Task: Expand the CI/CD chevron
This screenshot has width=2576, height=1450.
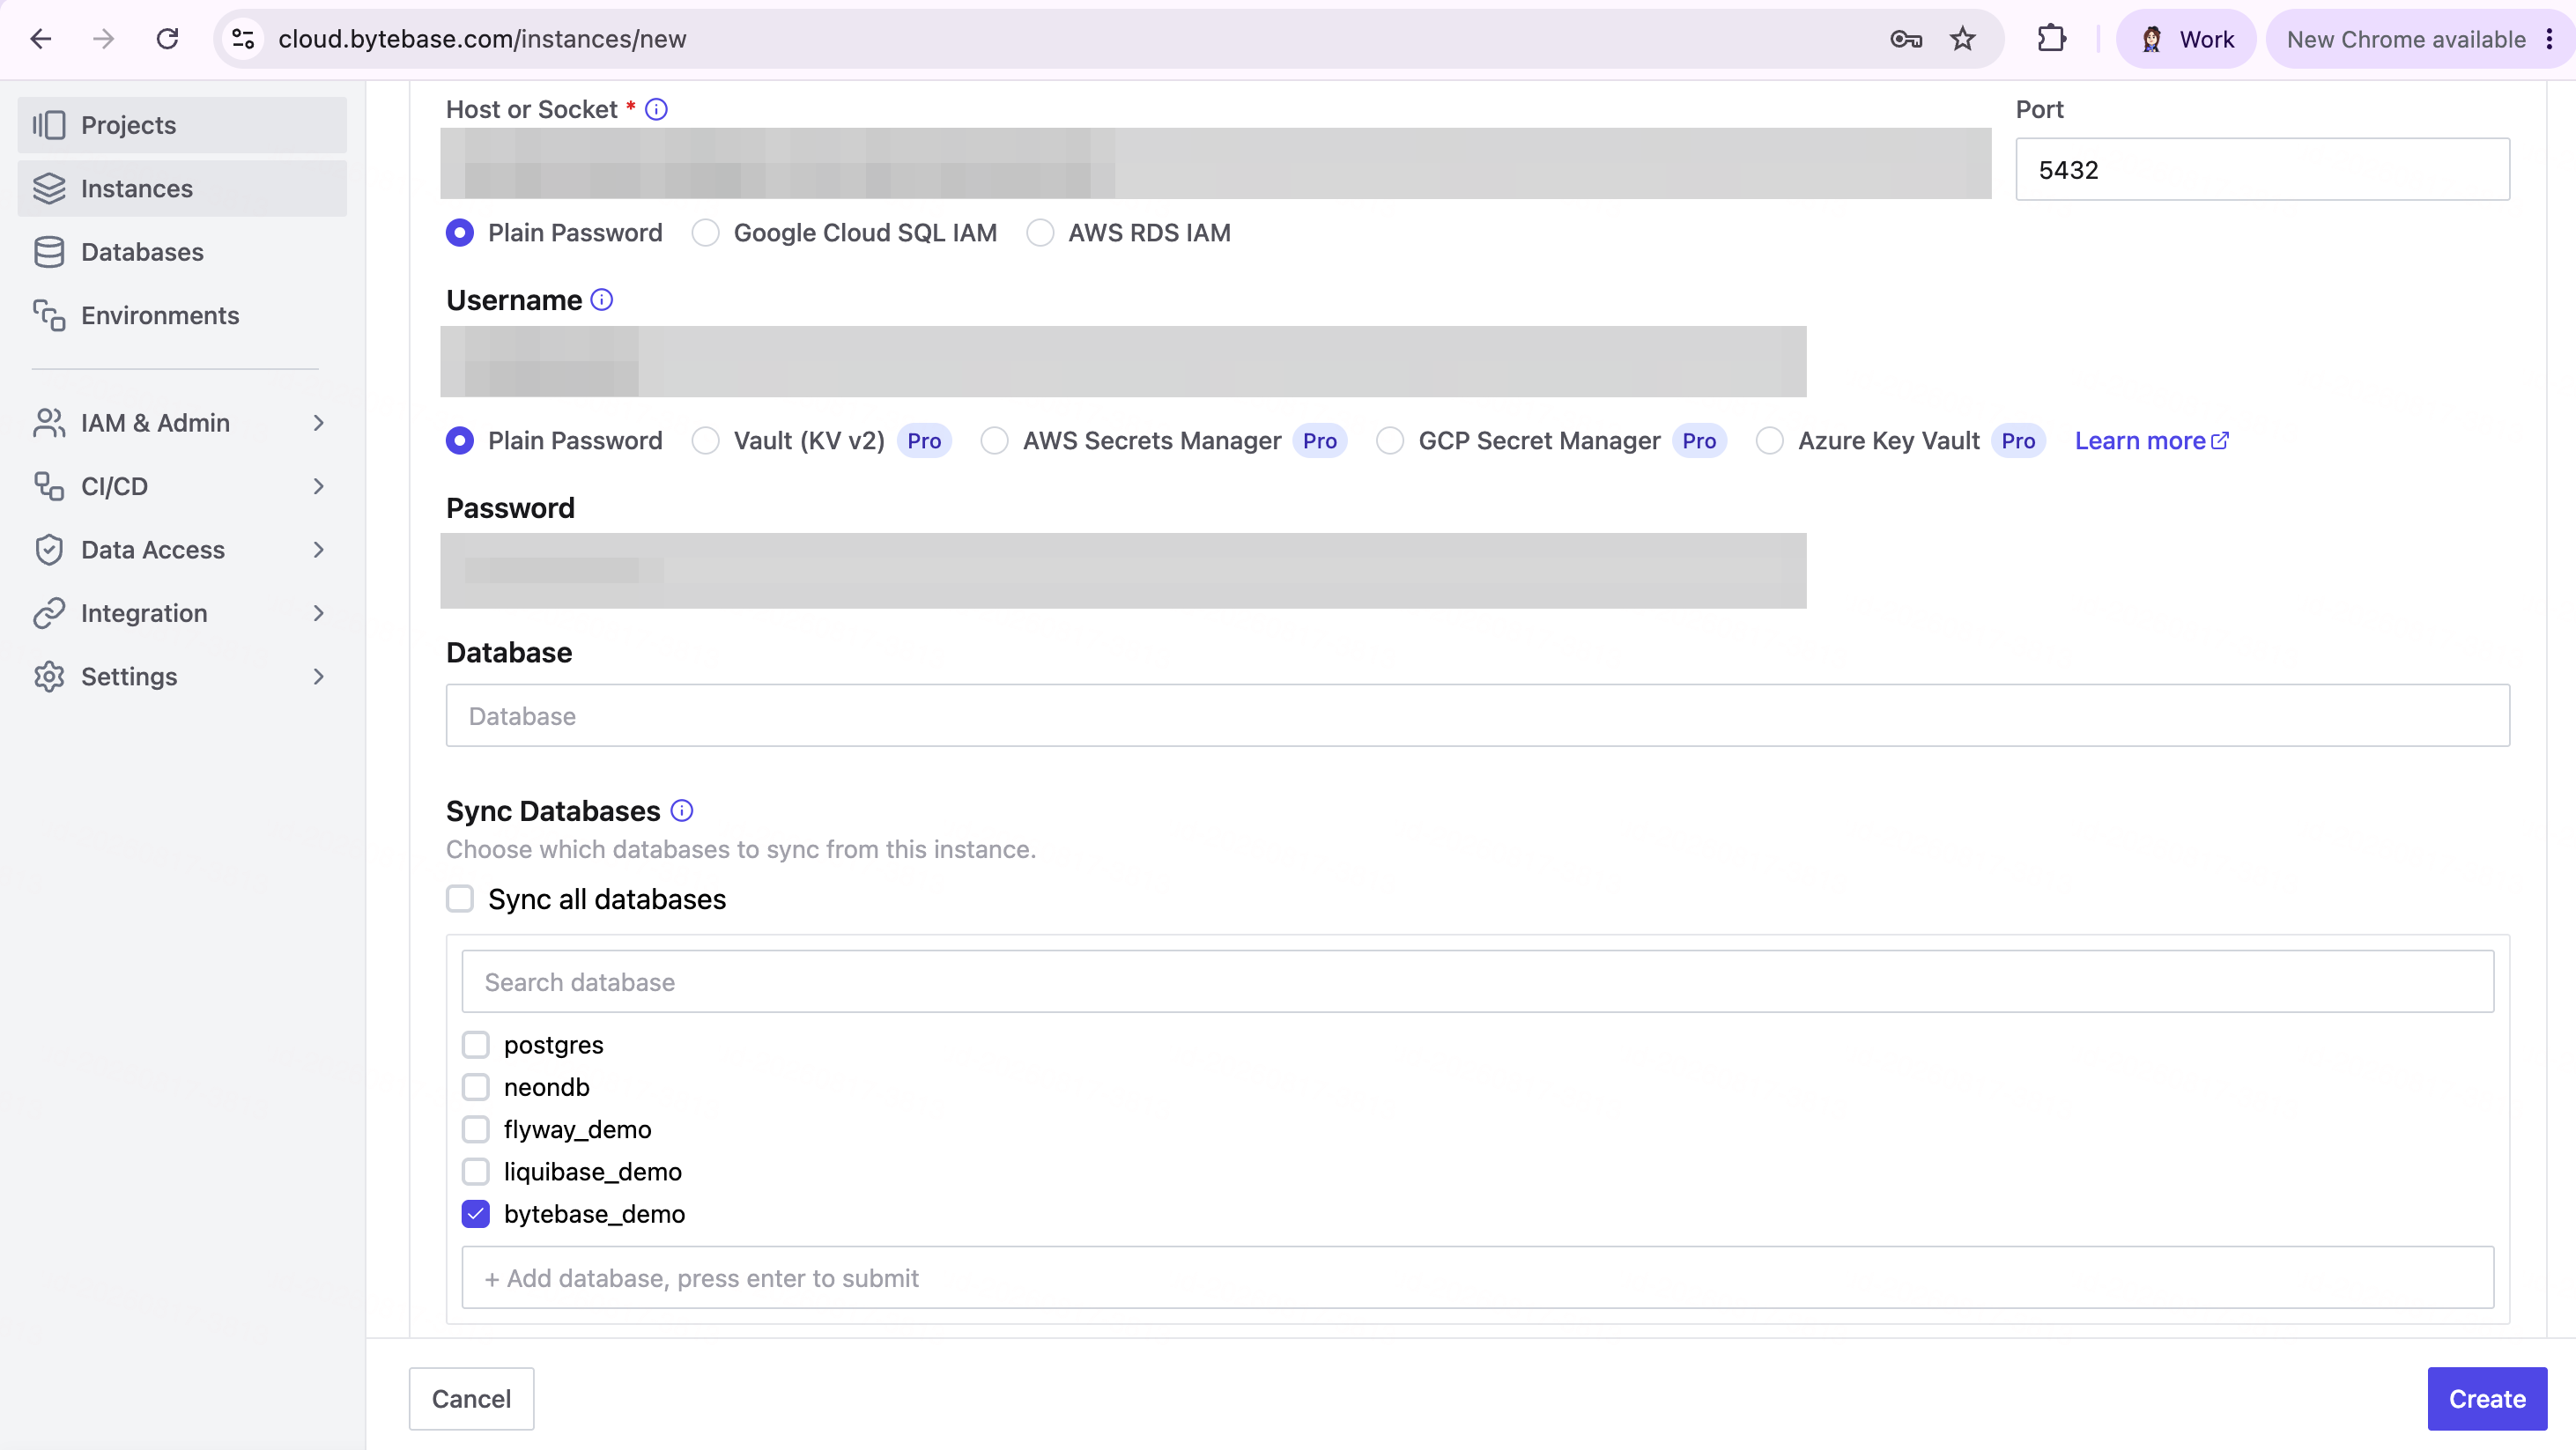Action: coord(319,486)
